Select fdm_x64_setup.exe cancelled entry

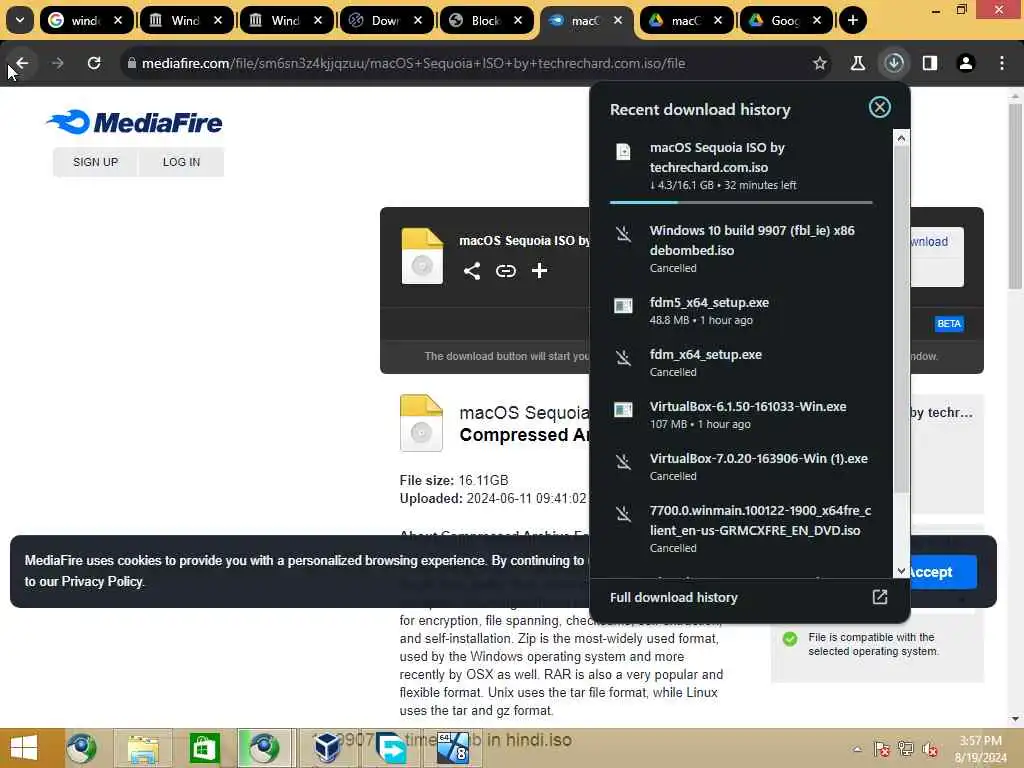[741, 362]
